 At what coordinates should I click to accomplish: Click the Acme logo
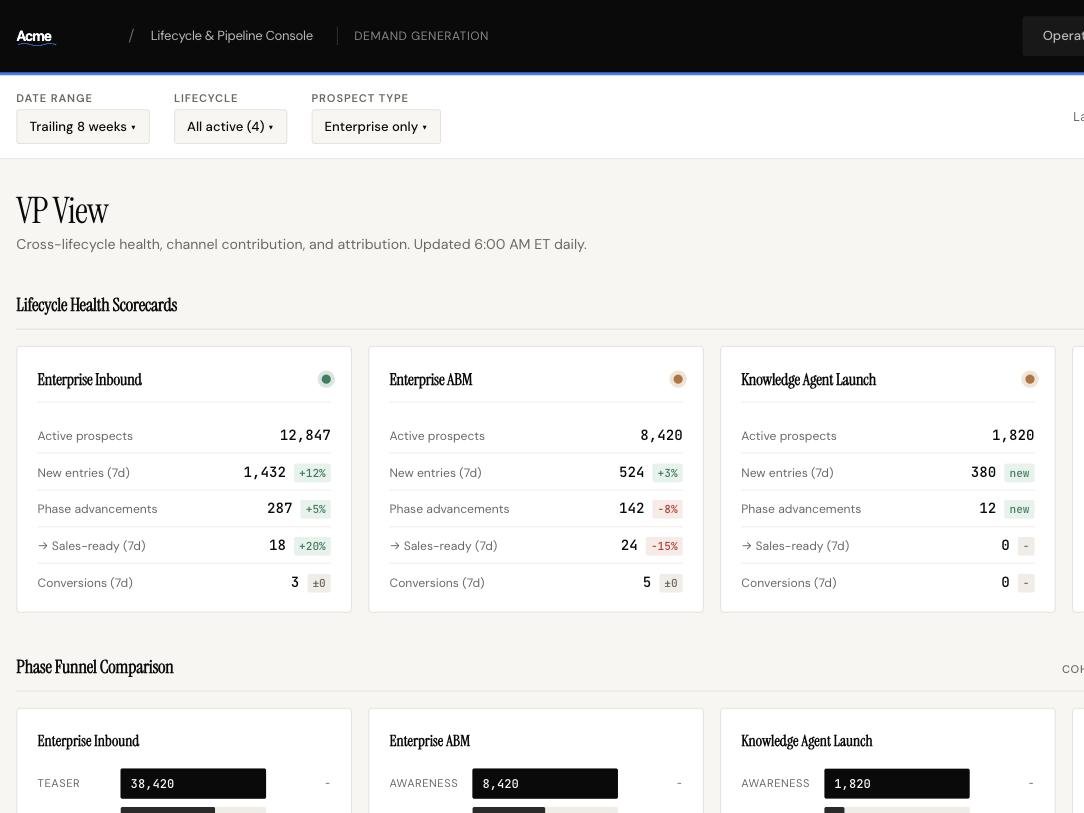[x=34, y=37]
